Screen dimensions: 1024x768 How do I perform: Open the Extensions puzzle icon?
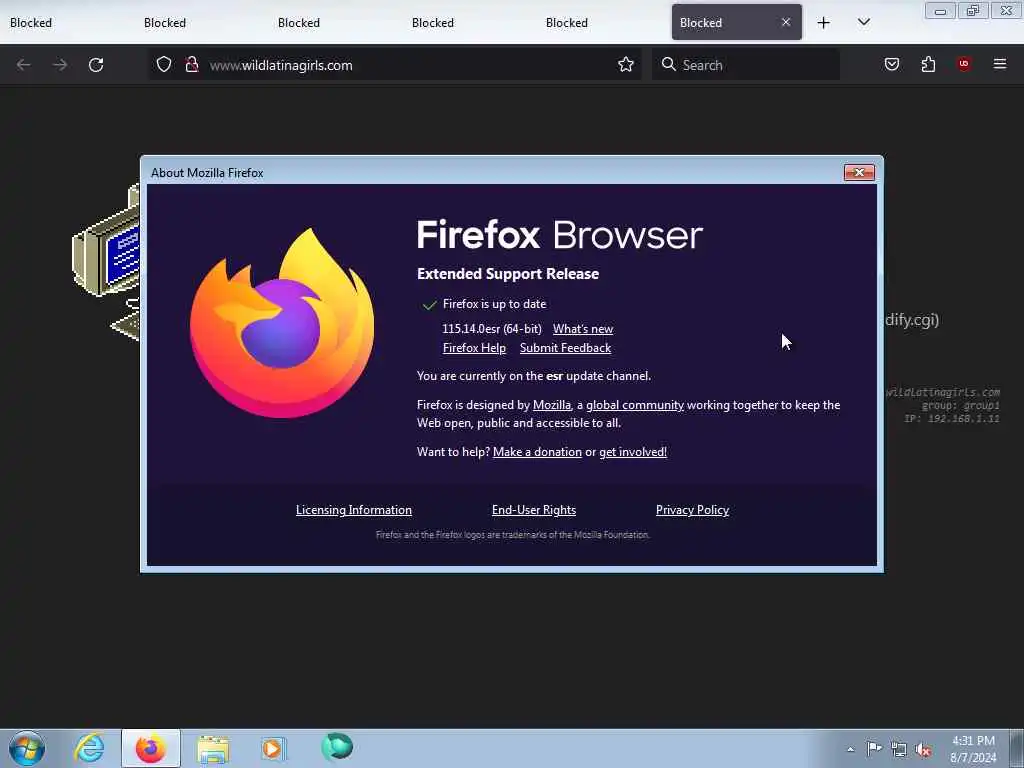click(x=928, y=64)
